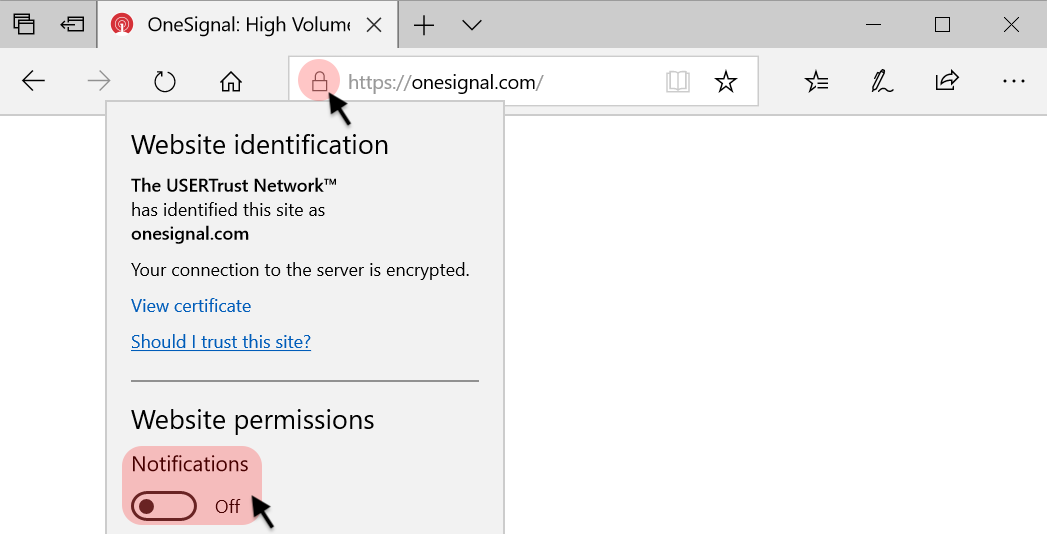Screen dimensions: 1047x534
Task: Refresh the current page
Action: (165, 82)
